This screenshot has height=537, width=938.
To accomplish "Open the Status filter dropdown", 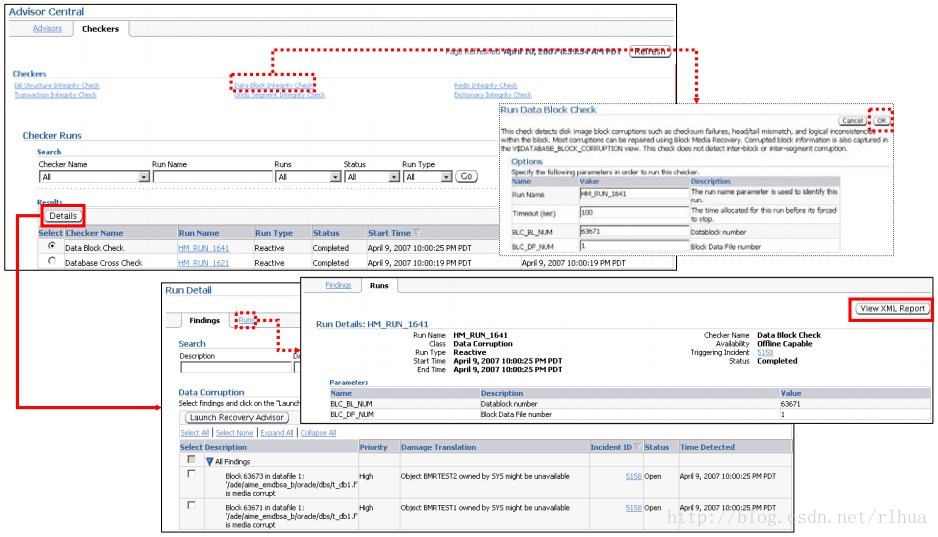I will (x=394, y=177).
